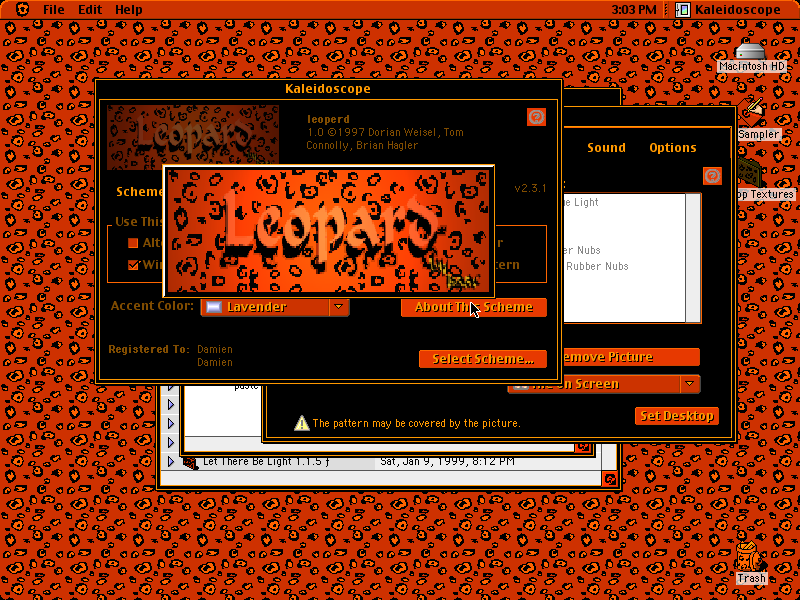Enable the unchecked 'Alt' checkbox
The height and width of the screenshot is (600, 800).
pyautogui.click(x=133, y=243)
